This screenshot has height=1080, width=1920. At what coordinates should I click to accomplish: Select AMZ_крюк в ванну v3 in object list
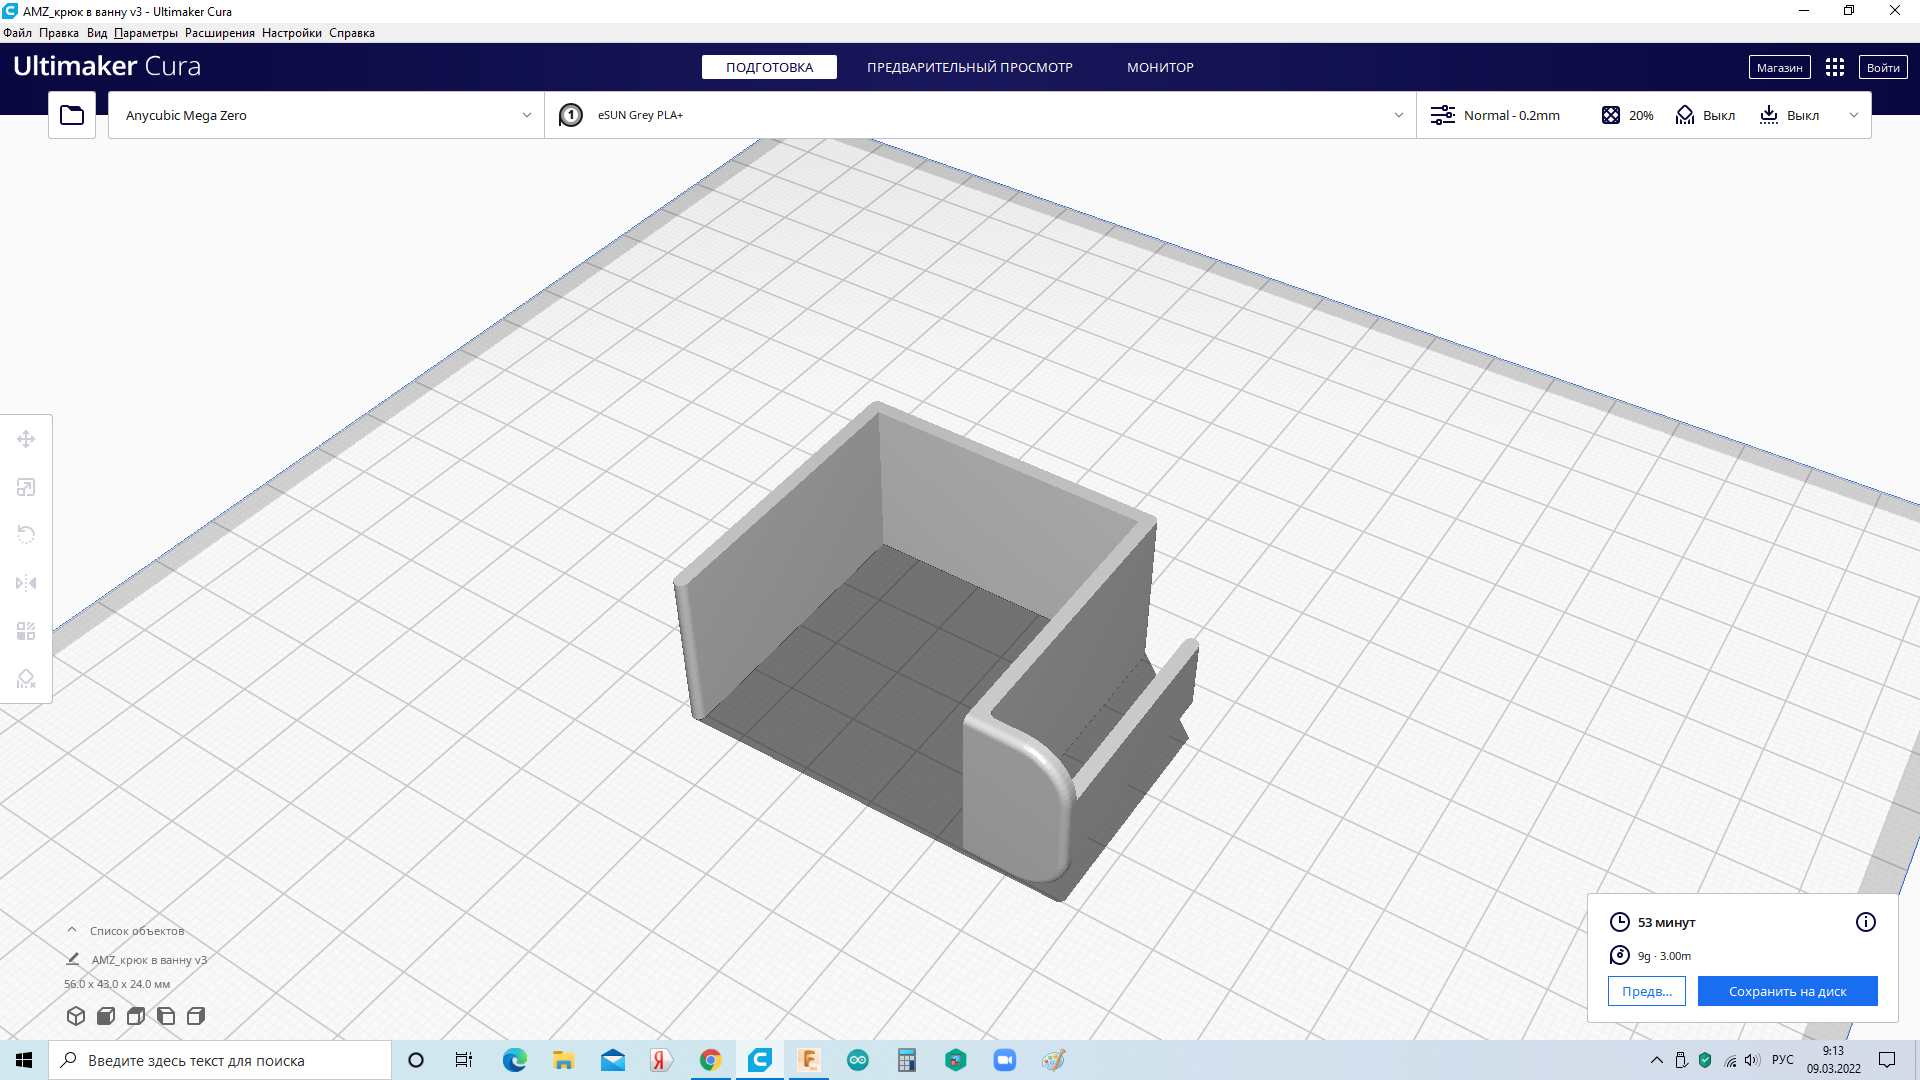149,960
